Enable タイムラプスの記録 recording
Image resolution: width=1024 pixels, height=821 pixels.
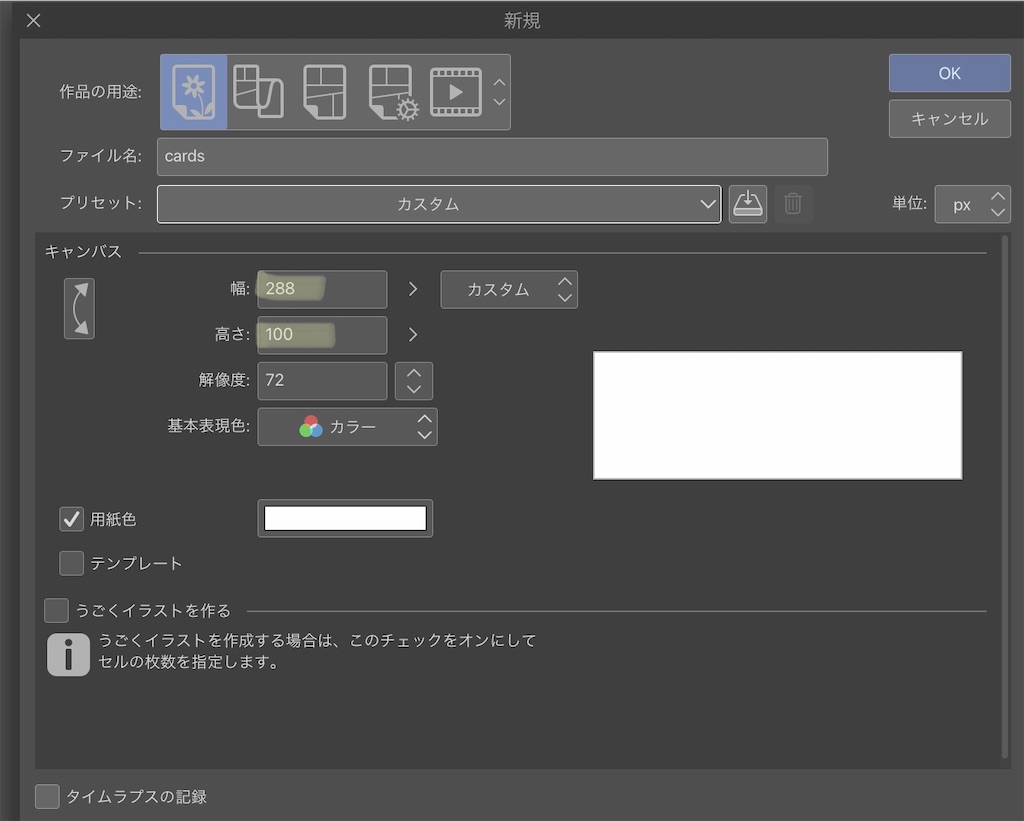click(47, 796)
